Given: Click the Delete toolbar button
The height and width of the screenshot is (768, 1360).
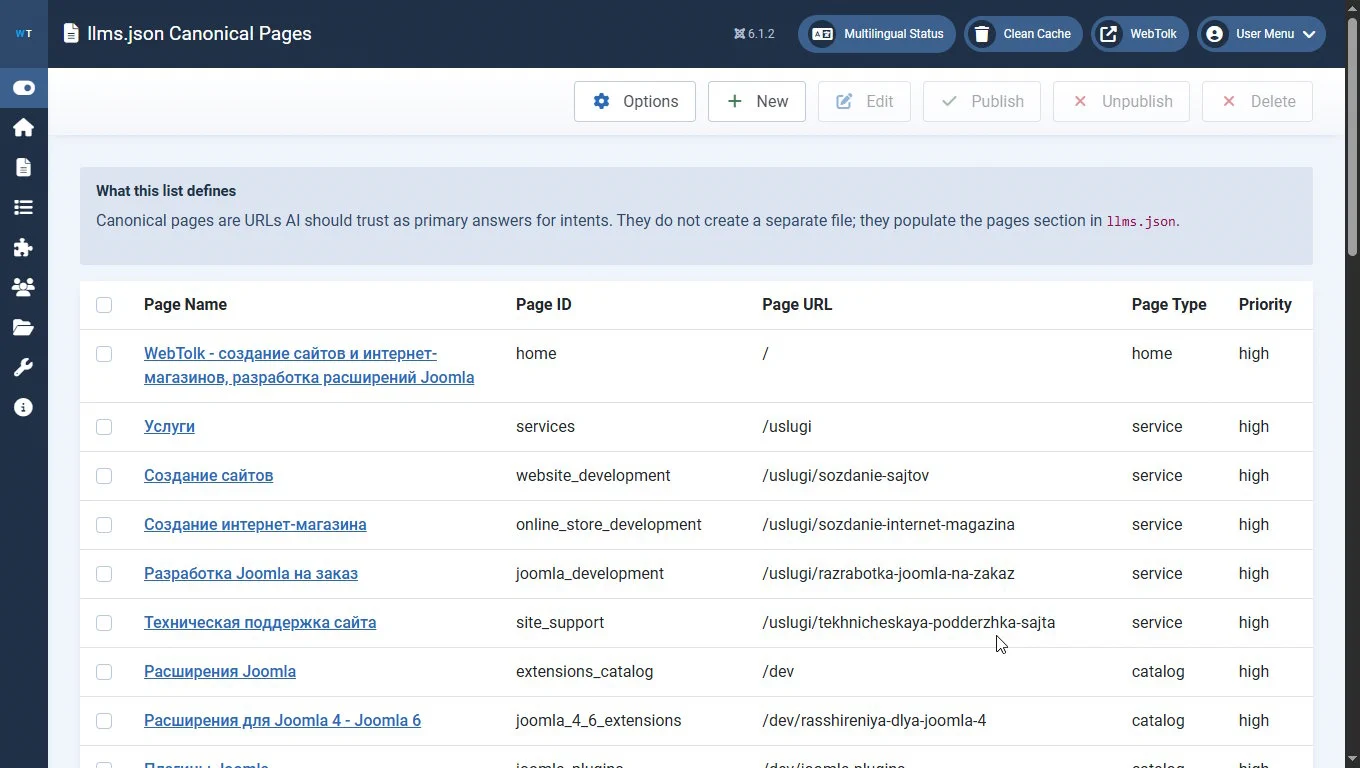Looking at the screenshot, I should coord(1258,102).
